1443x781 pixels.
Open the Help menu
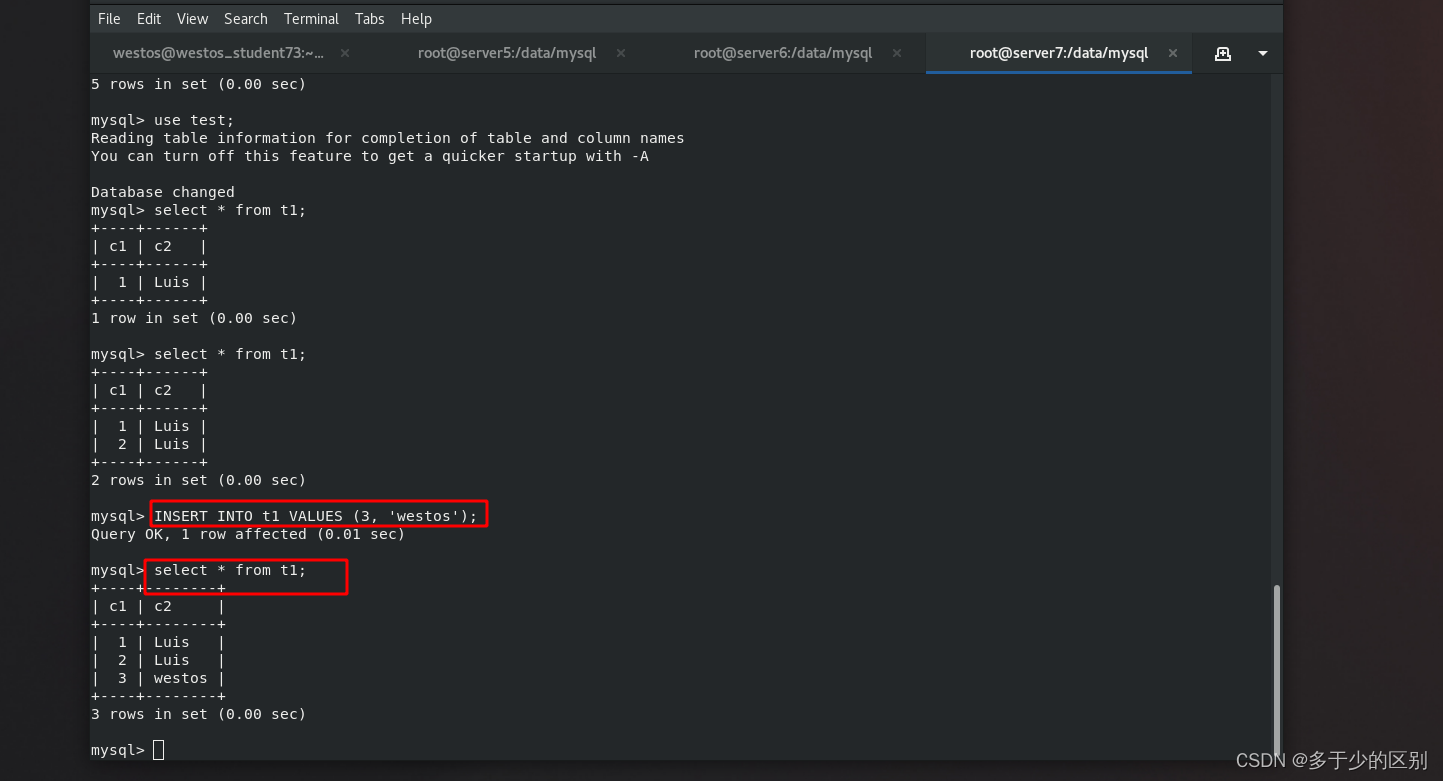click(416, 19)
